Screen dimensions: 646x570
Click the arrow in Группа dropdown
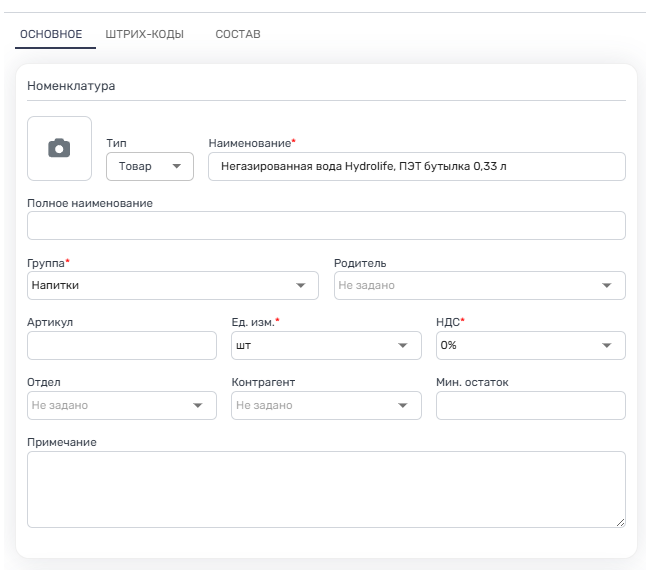pos(301,286)
